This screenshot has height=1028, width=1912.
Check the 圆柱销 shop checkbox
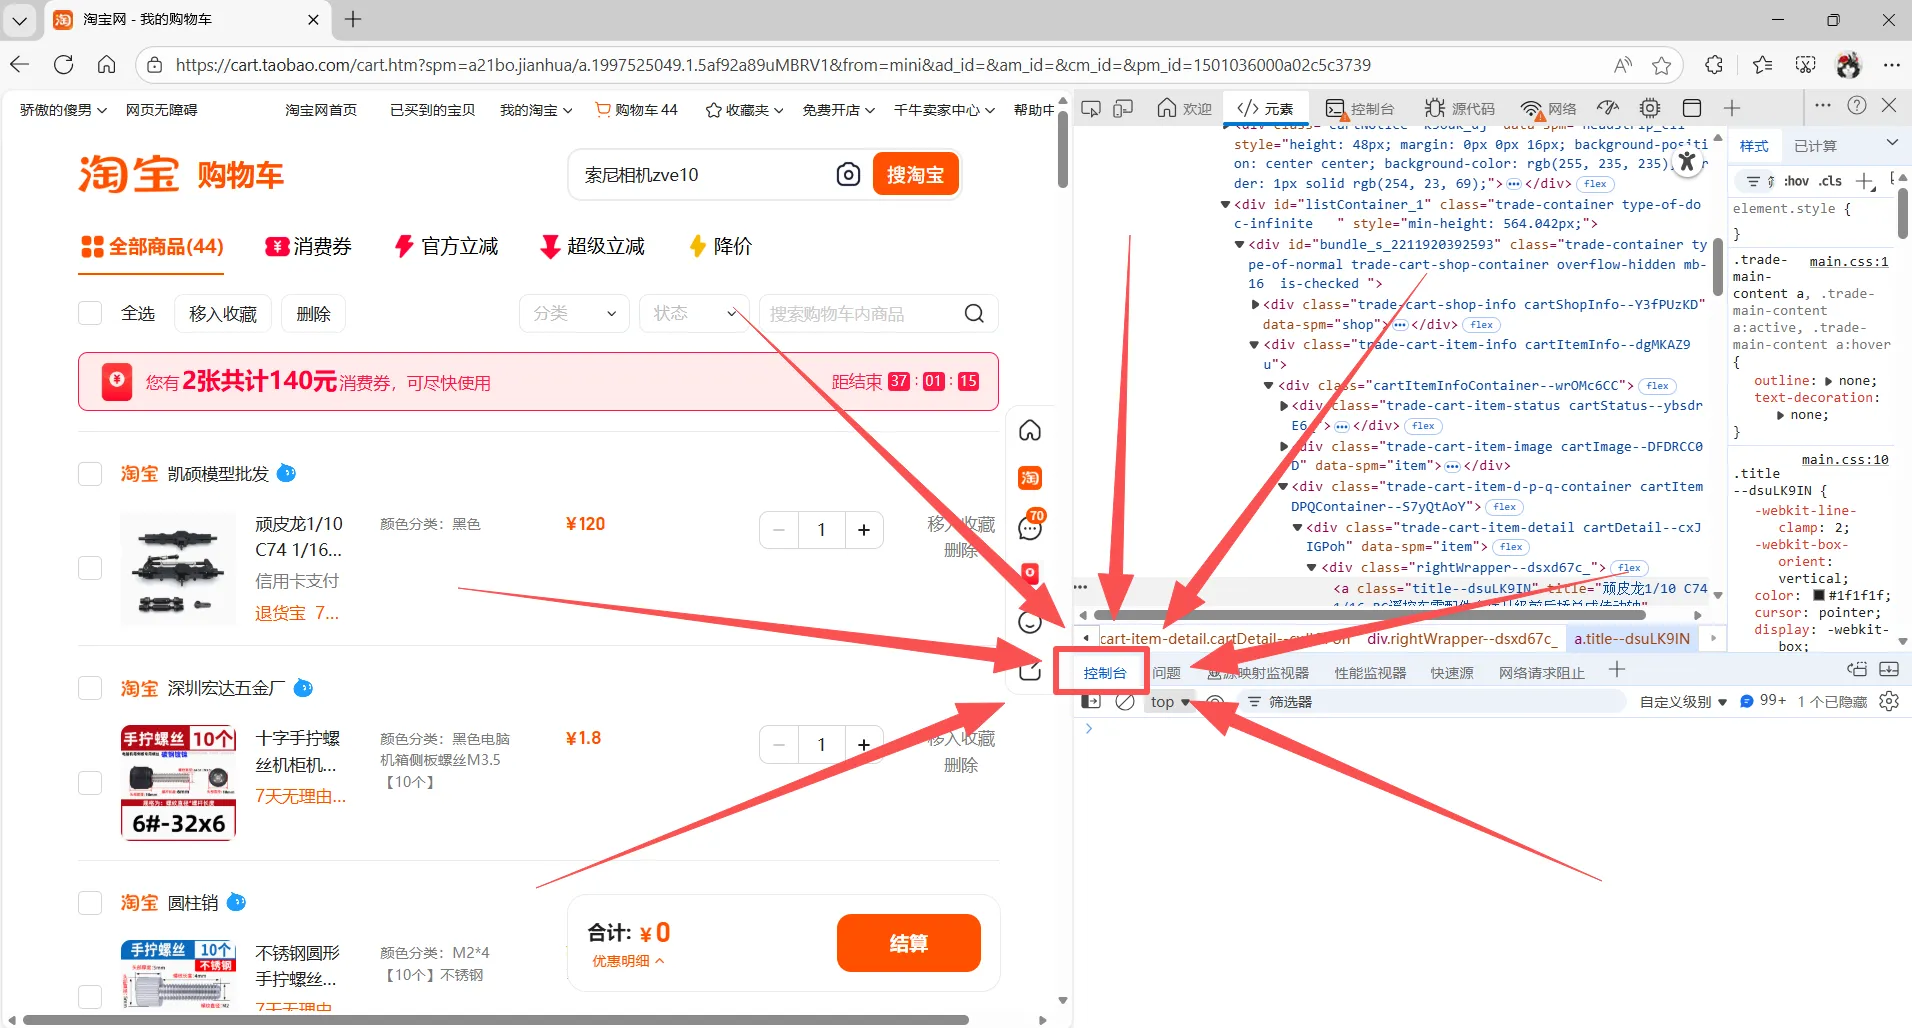(90, 903)
